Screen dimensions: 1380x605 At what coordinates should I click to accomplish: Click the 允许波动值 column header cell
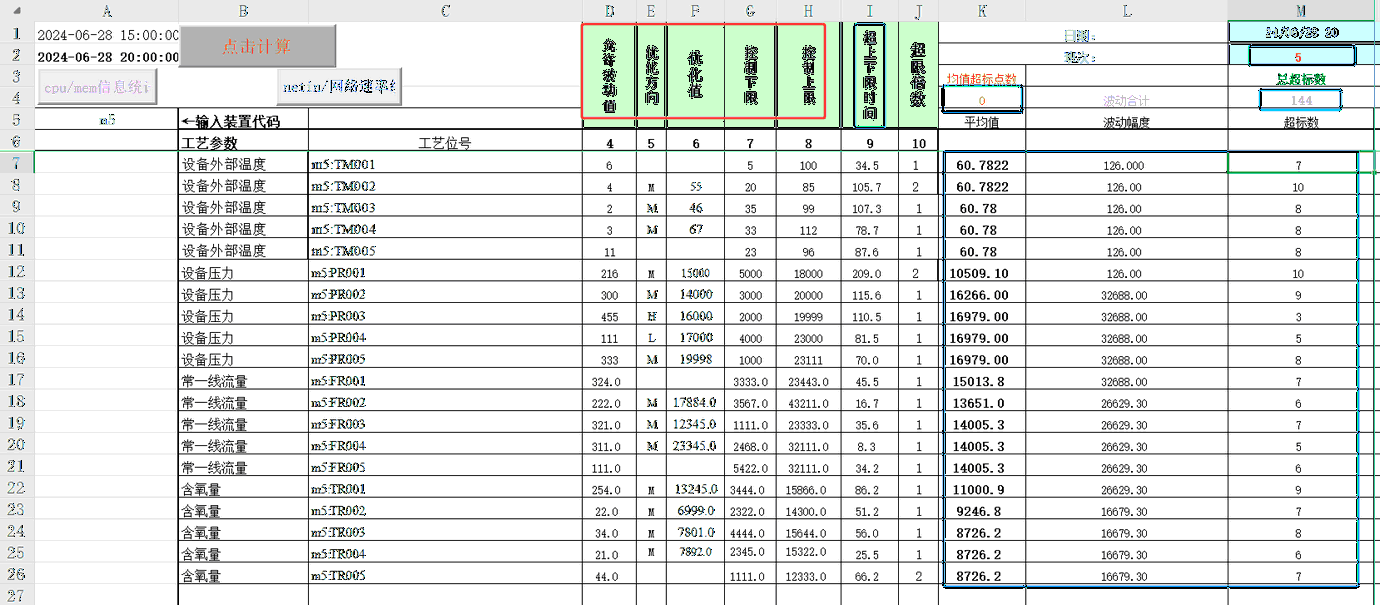click(x=609, y=76)
